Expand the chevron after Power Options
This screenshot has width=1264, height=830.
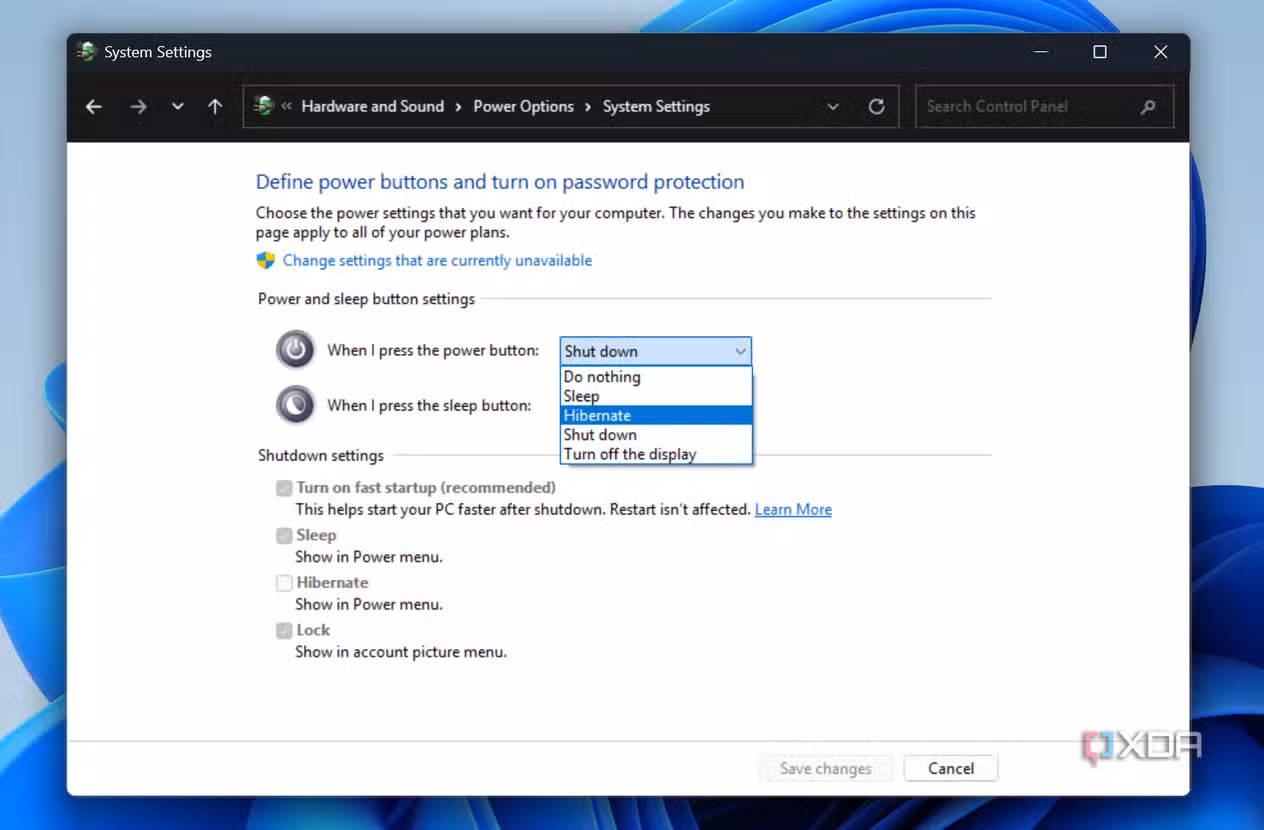point(588,106)
